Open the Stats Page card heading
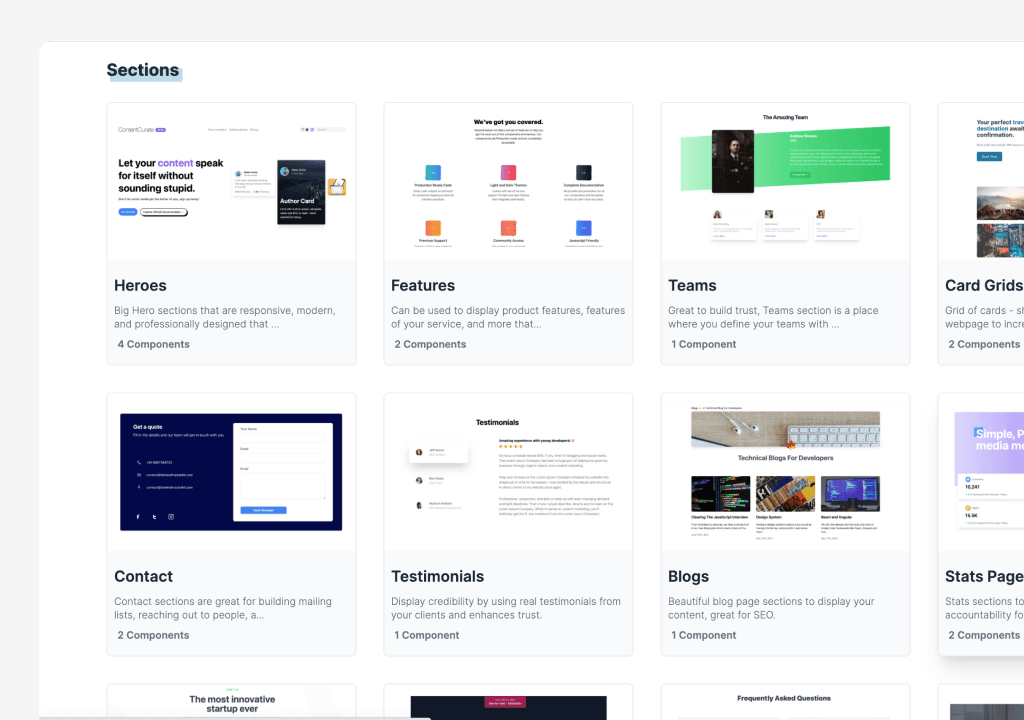Viewport: 1024px width, 720px height. coord(983,577)
